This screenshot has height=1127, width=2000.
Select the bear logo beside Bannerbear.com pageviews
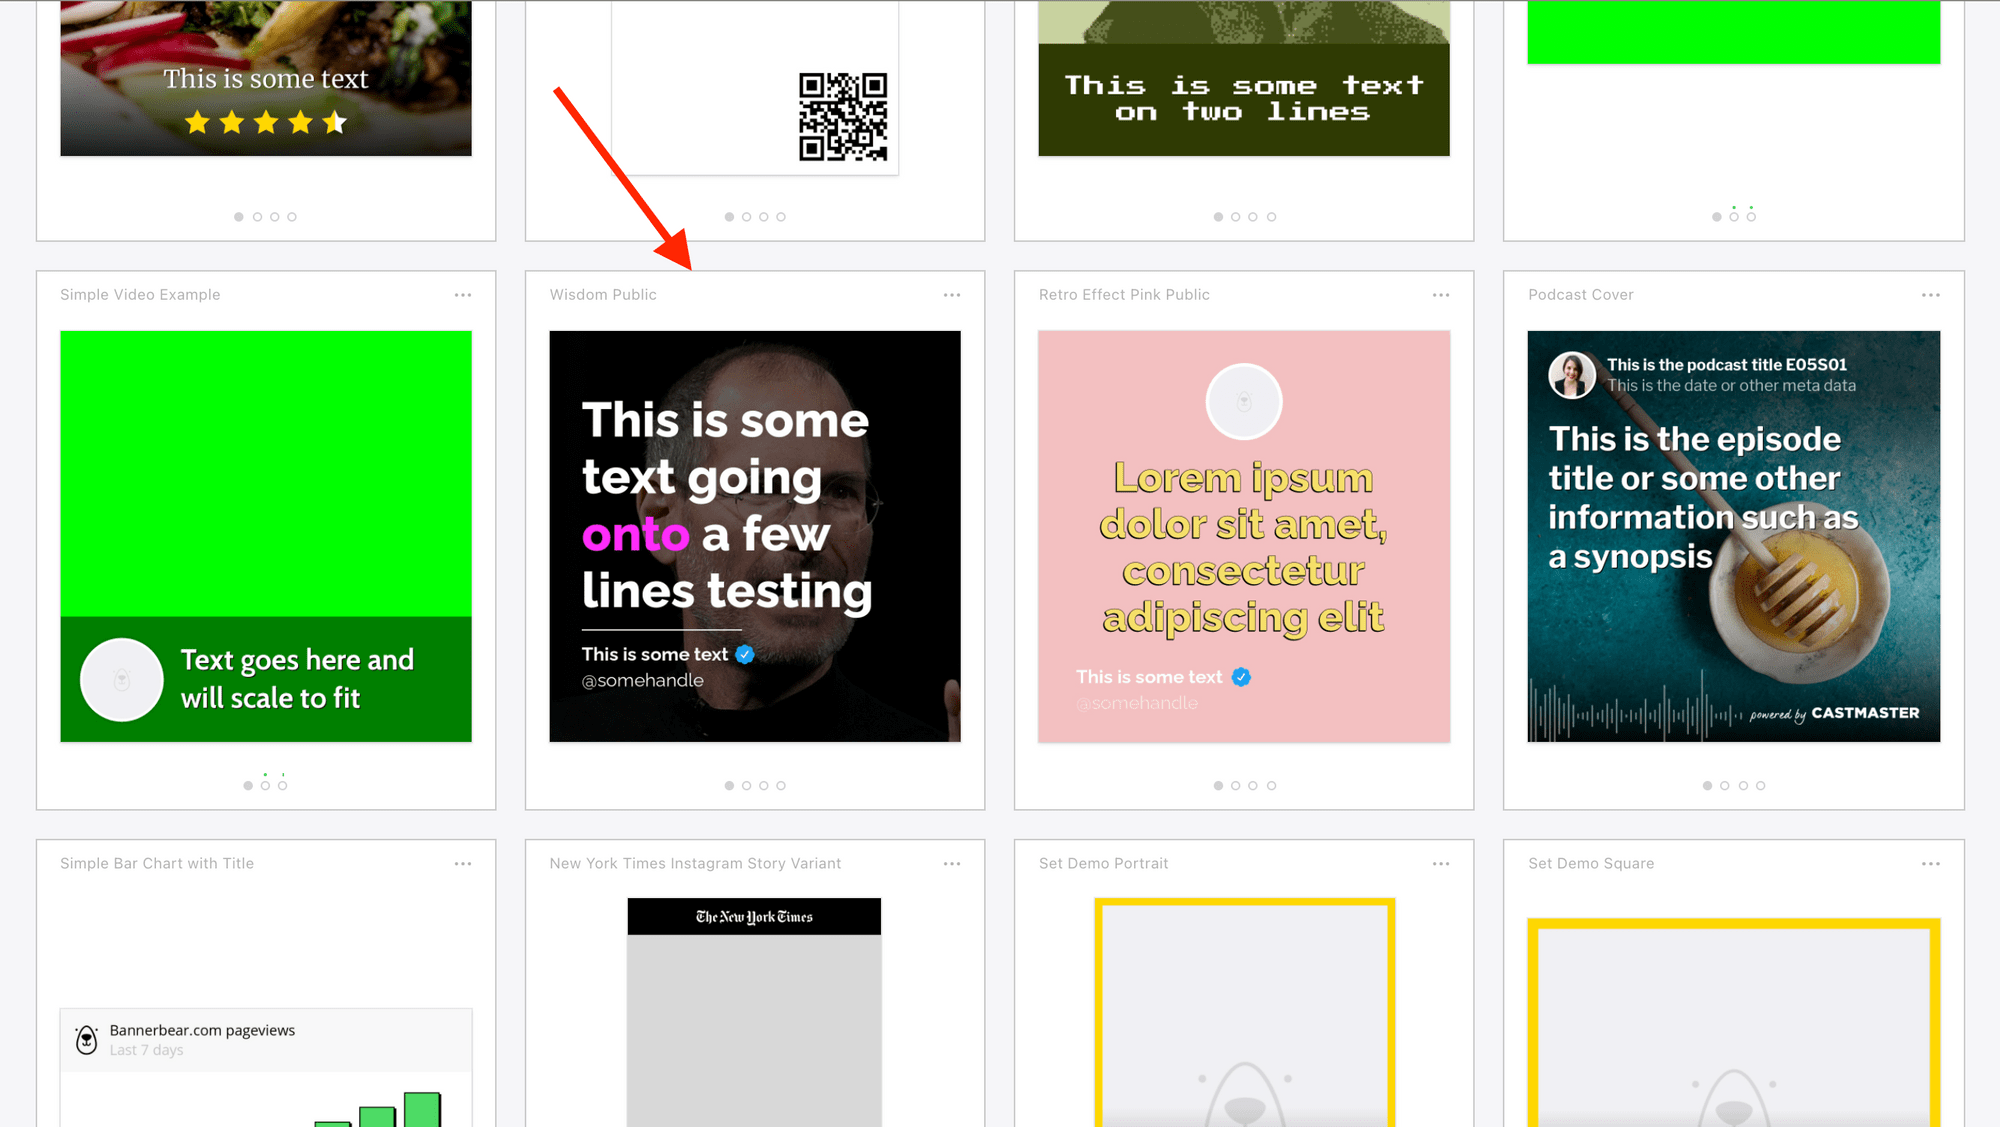(x=87, y=1040)
